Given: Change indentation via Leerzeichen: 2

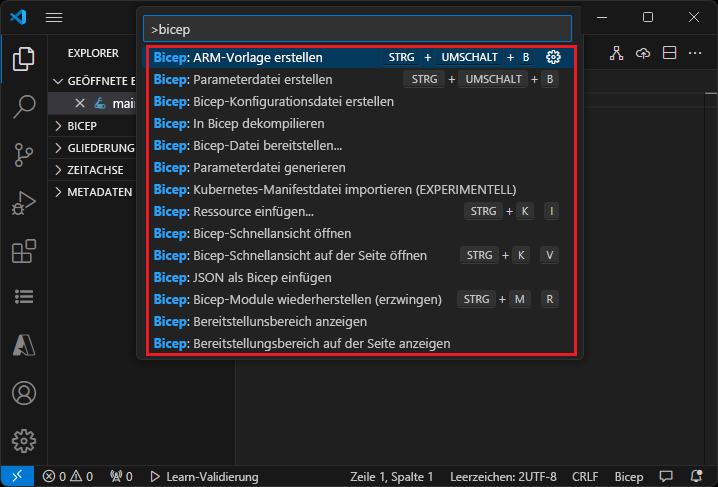Looking at the screenshot, I should coord(486,476).
